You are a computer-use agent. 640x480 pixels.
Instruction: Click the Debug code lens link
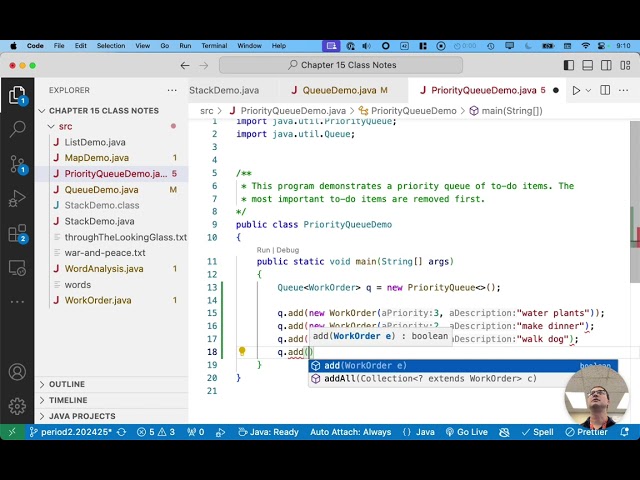(x=288, y=250)
